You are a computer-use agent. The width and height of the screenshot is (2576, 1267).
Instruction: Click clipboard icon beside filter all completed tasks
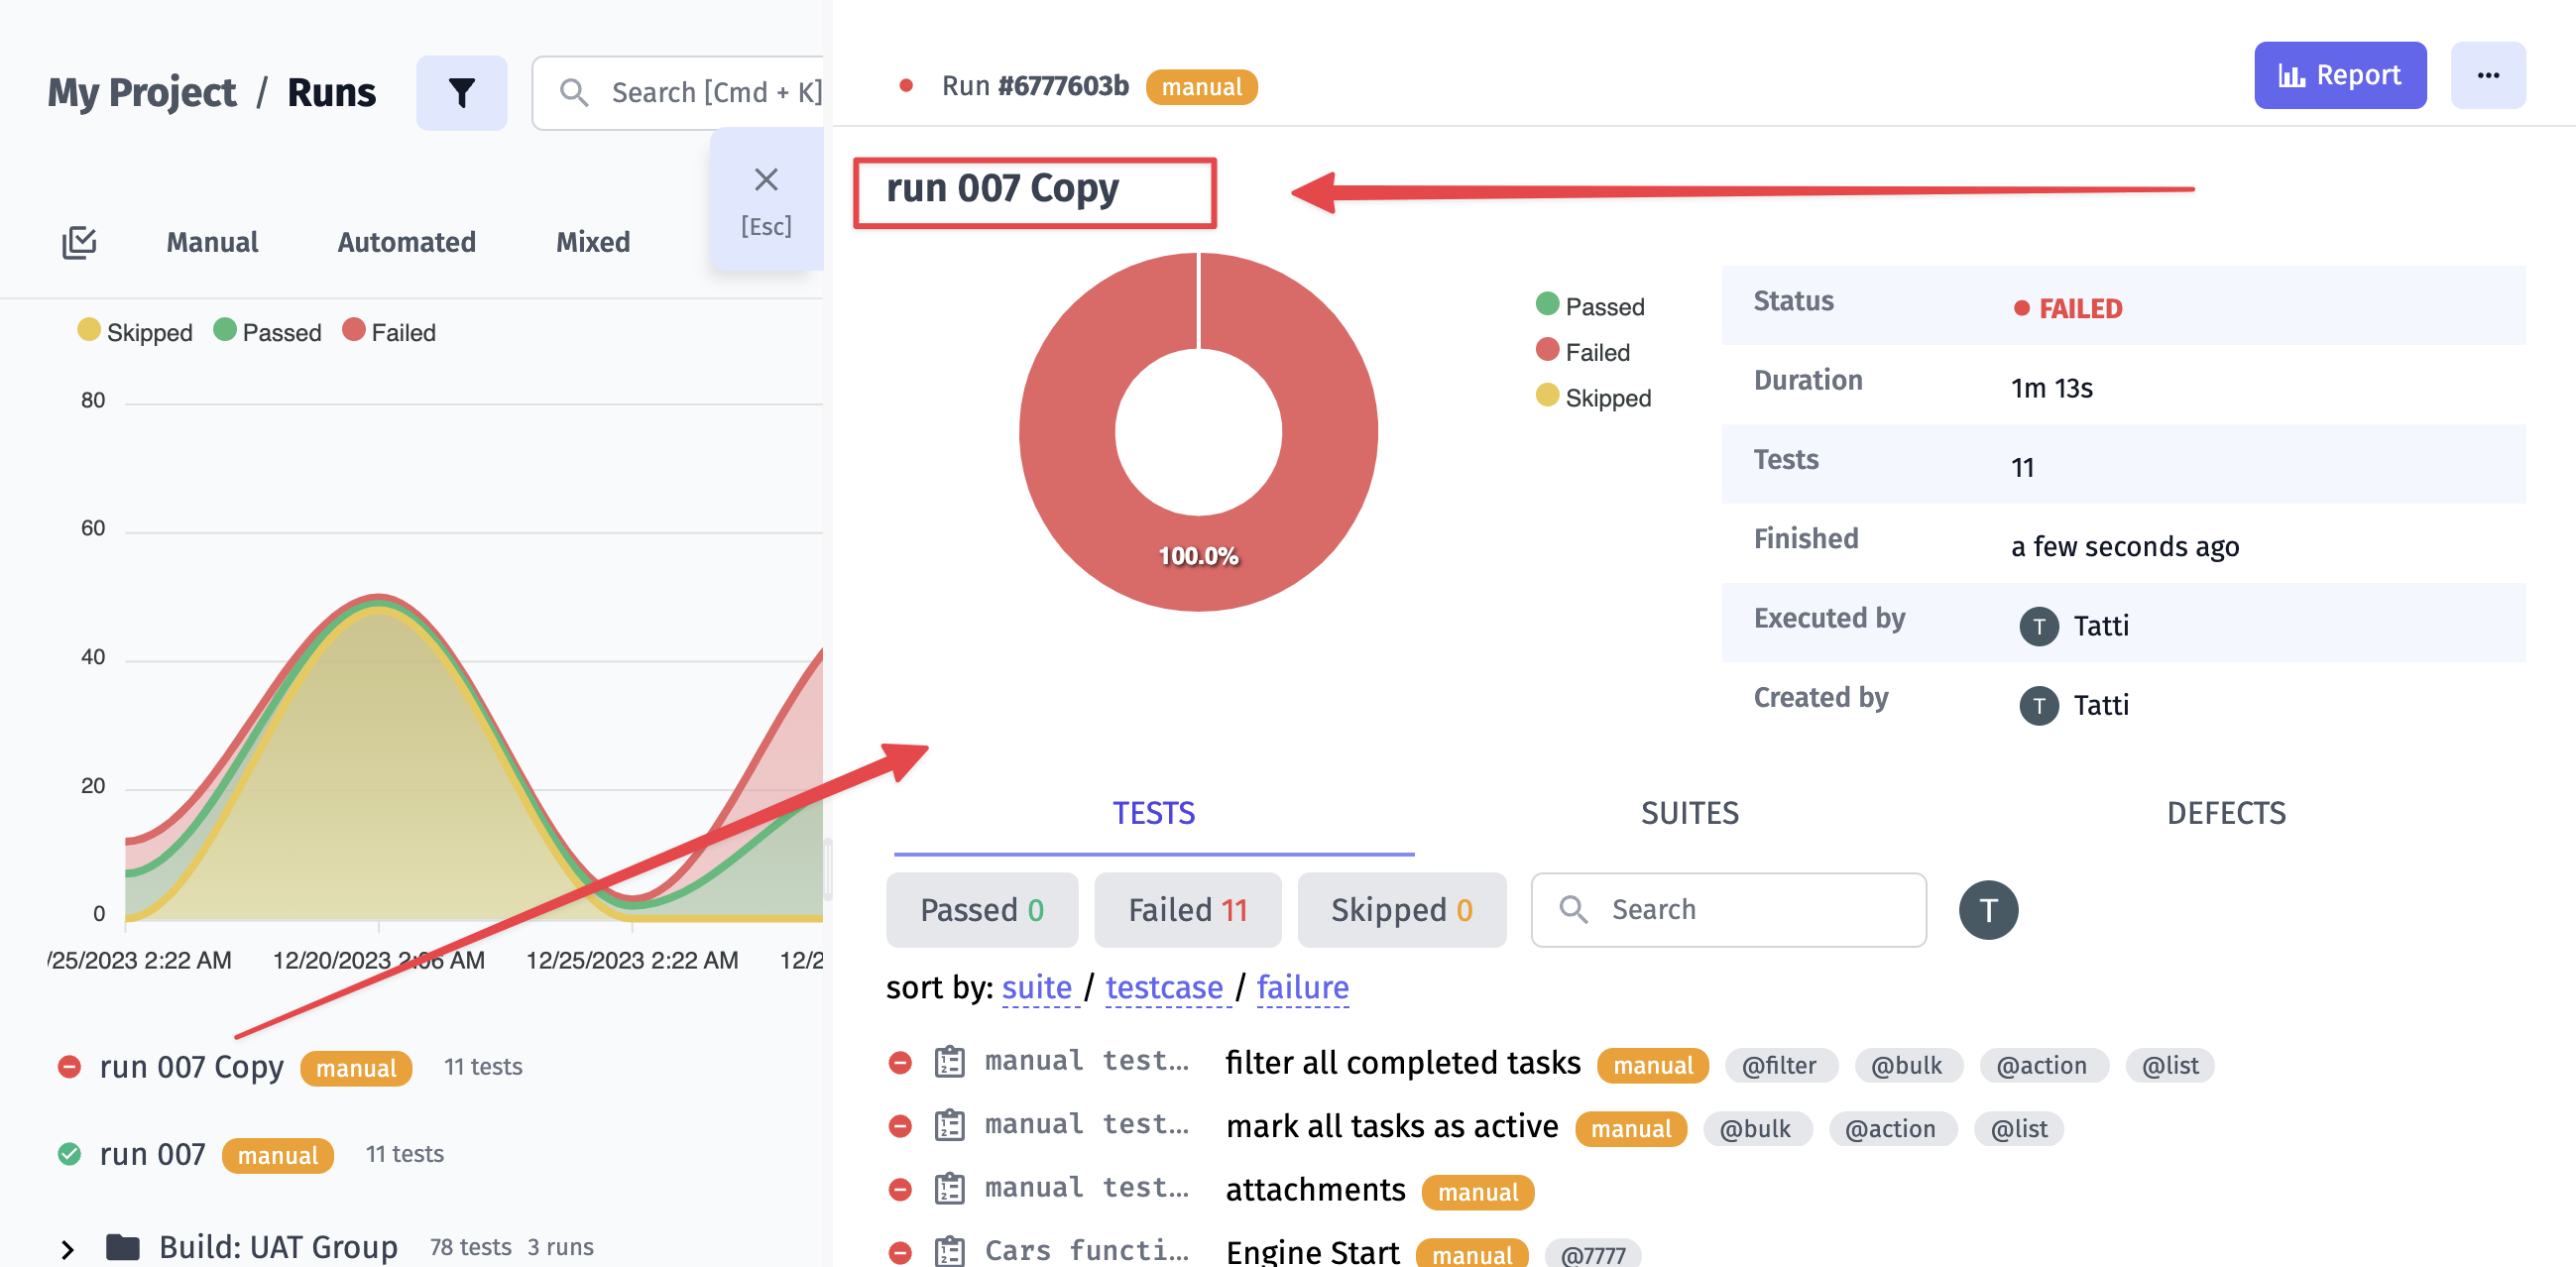pos(949,1062)
